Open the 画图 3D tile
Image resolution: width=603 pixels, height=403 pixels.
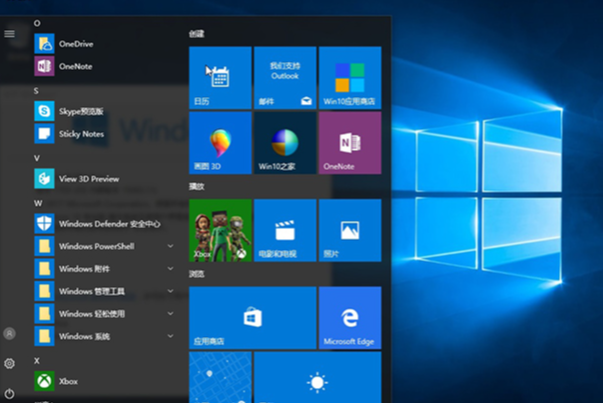pos(220,141)
